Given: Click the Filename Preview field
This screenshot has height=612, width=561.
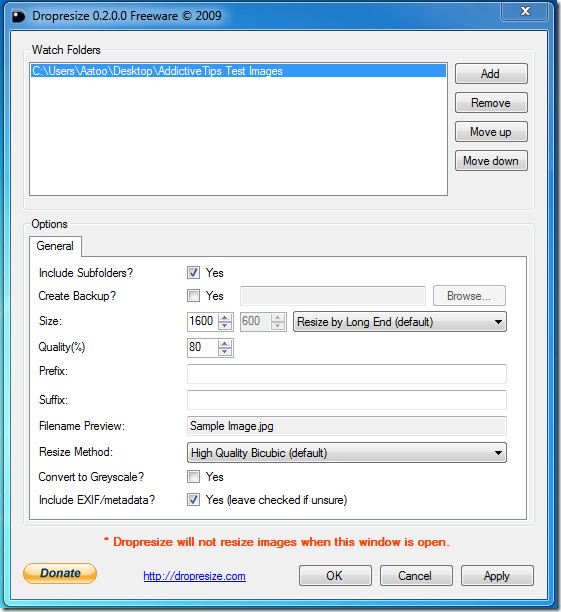Looking at the screenshot, I should [x=347, y=426].
